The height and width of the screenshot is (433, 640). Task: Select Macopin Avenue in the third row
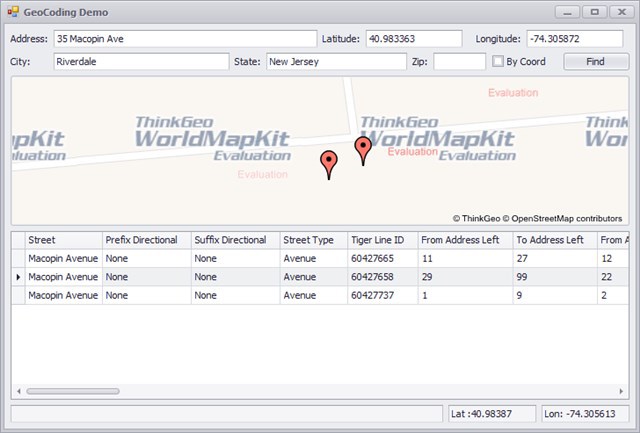coord(64,295)
